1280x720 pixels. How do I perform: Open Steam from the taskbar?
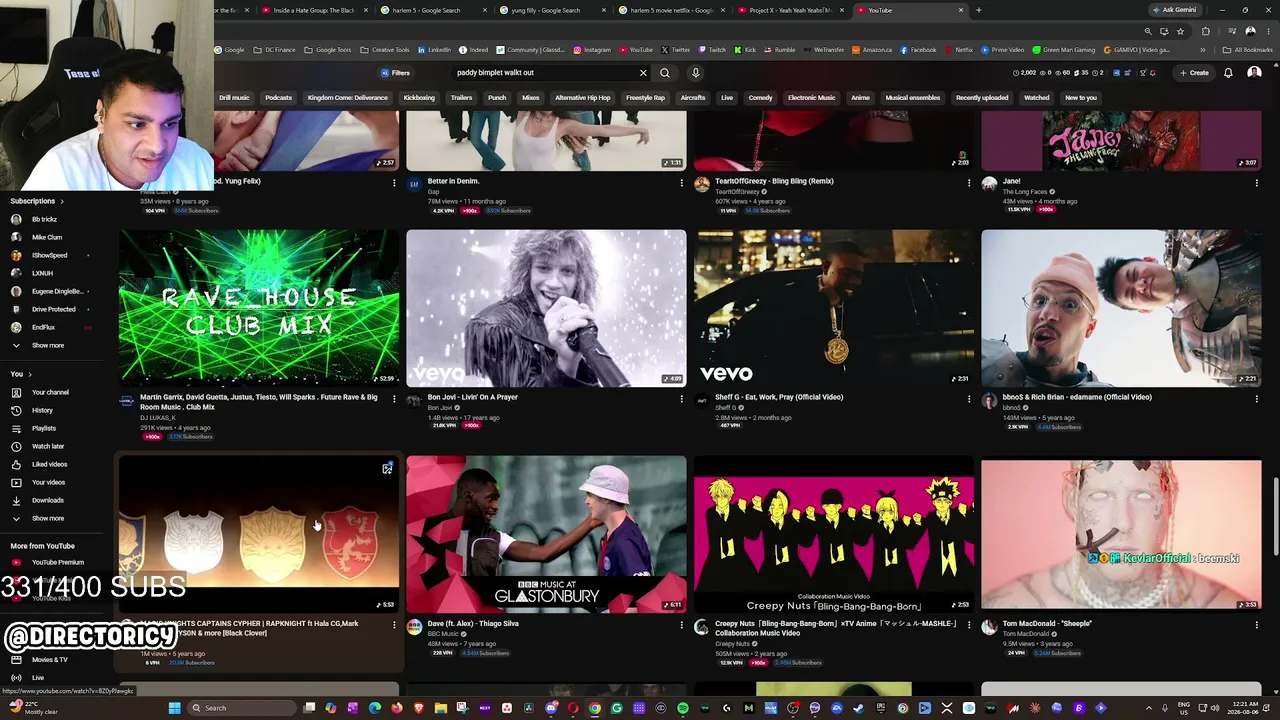pos(858,708)
